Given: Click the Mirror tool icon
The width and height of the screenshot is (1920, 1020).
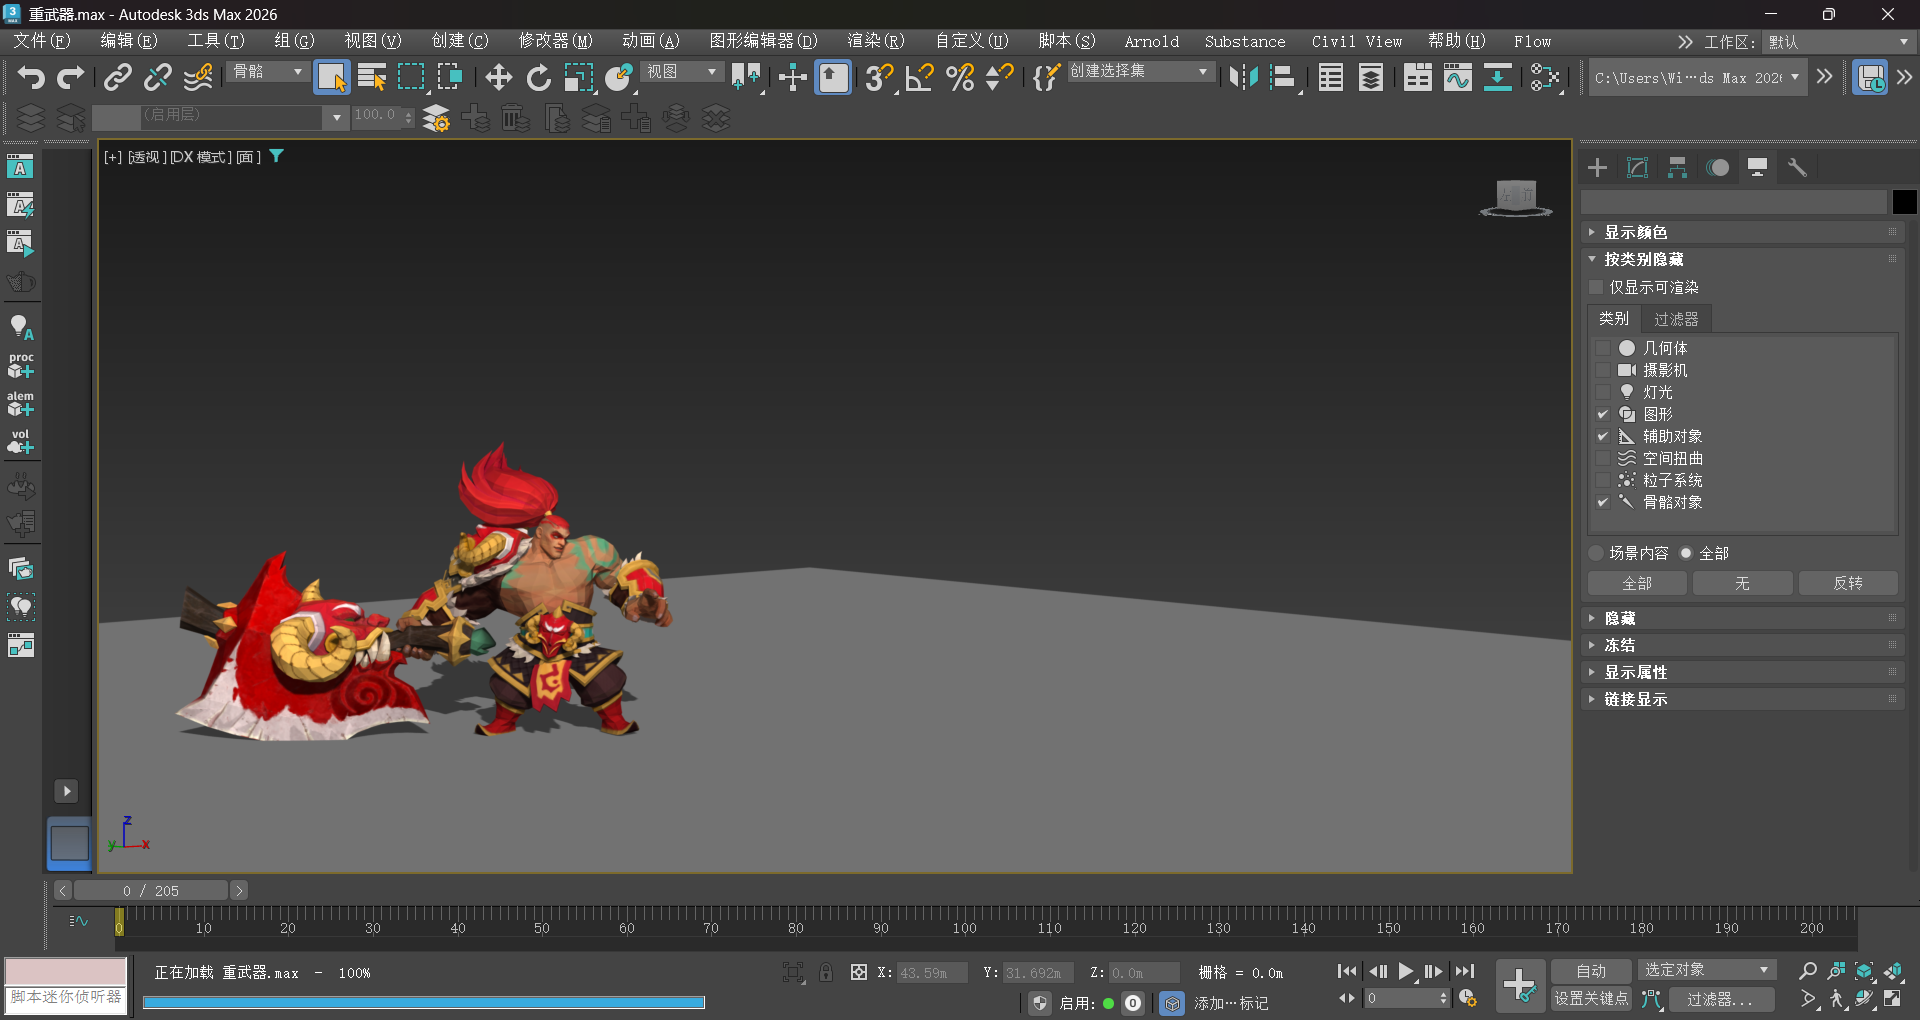Looking at the screenshot, I should (x=1243, y=77).
